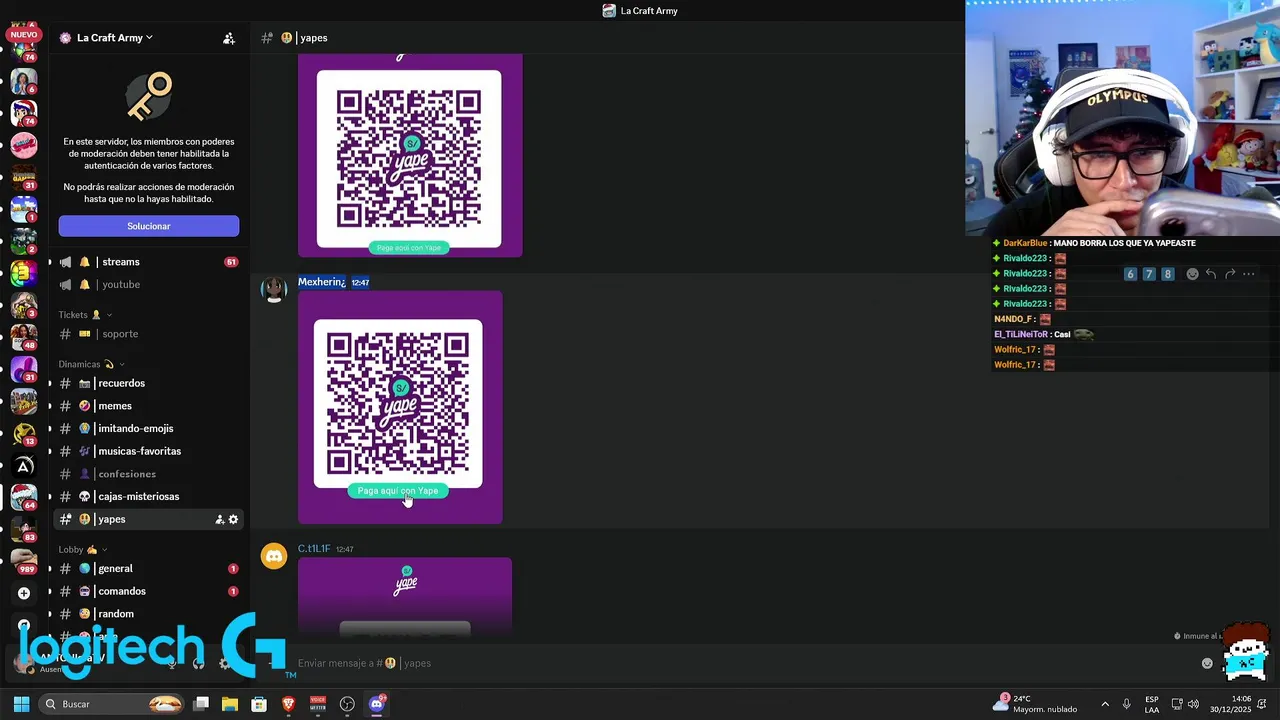Viewport: 1280px width, 720px height.
Task: Open the musicas-favoritas channel
Action: pyautogui.click(x=139, y=451)
